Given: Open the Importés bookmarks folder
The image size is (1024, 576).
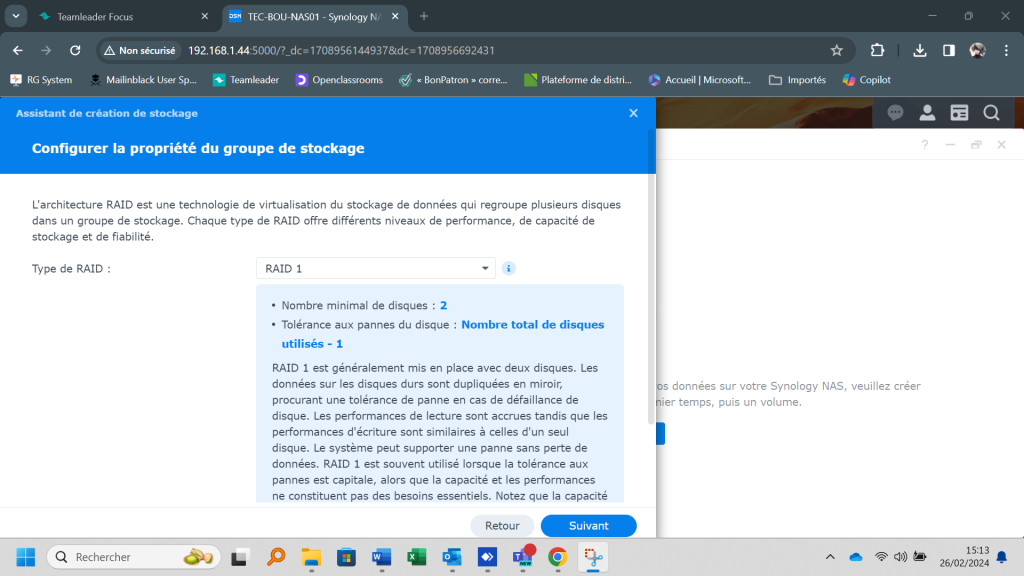Looking at the screenshot, I should pos(797,80).
